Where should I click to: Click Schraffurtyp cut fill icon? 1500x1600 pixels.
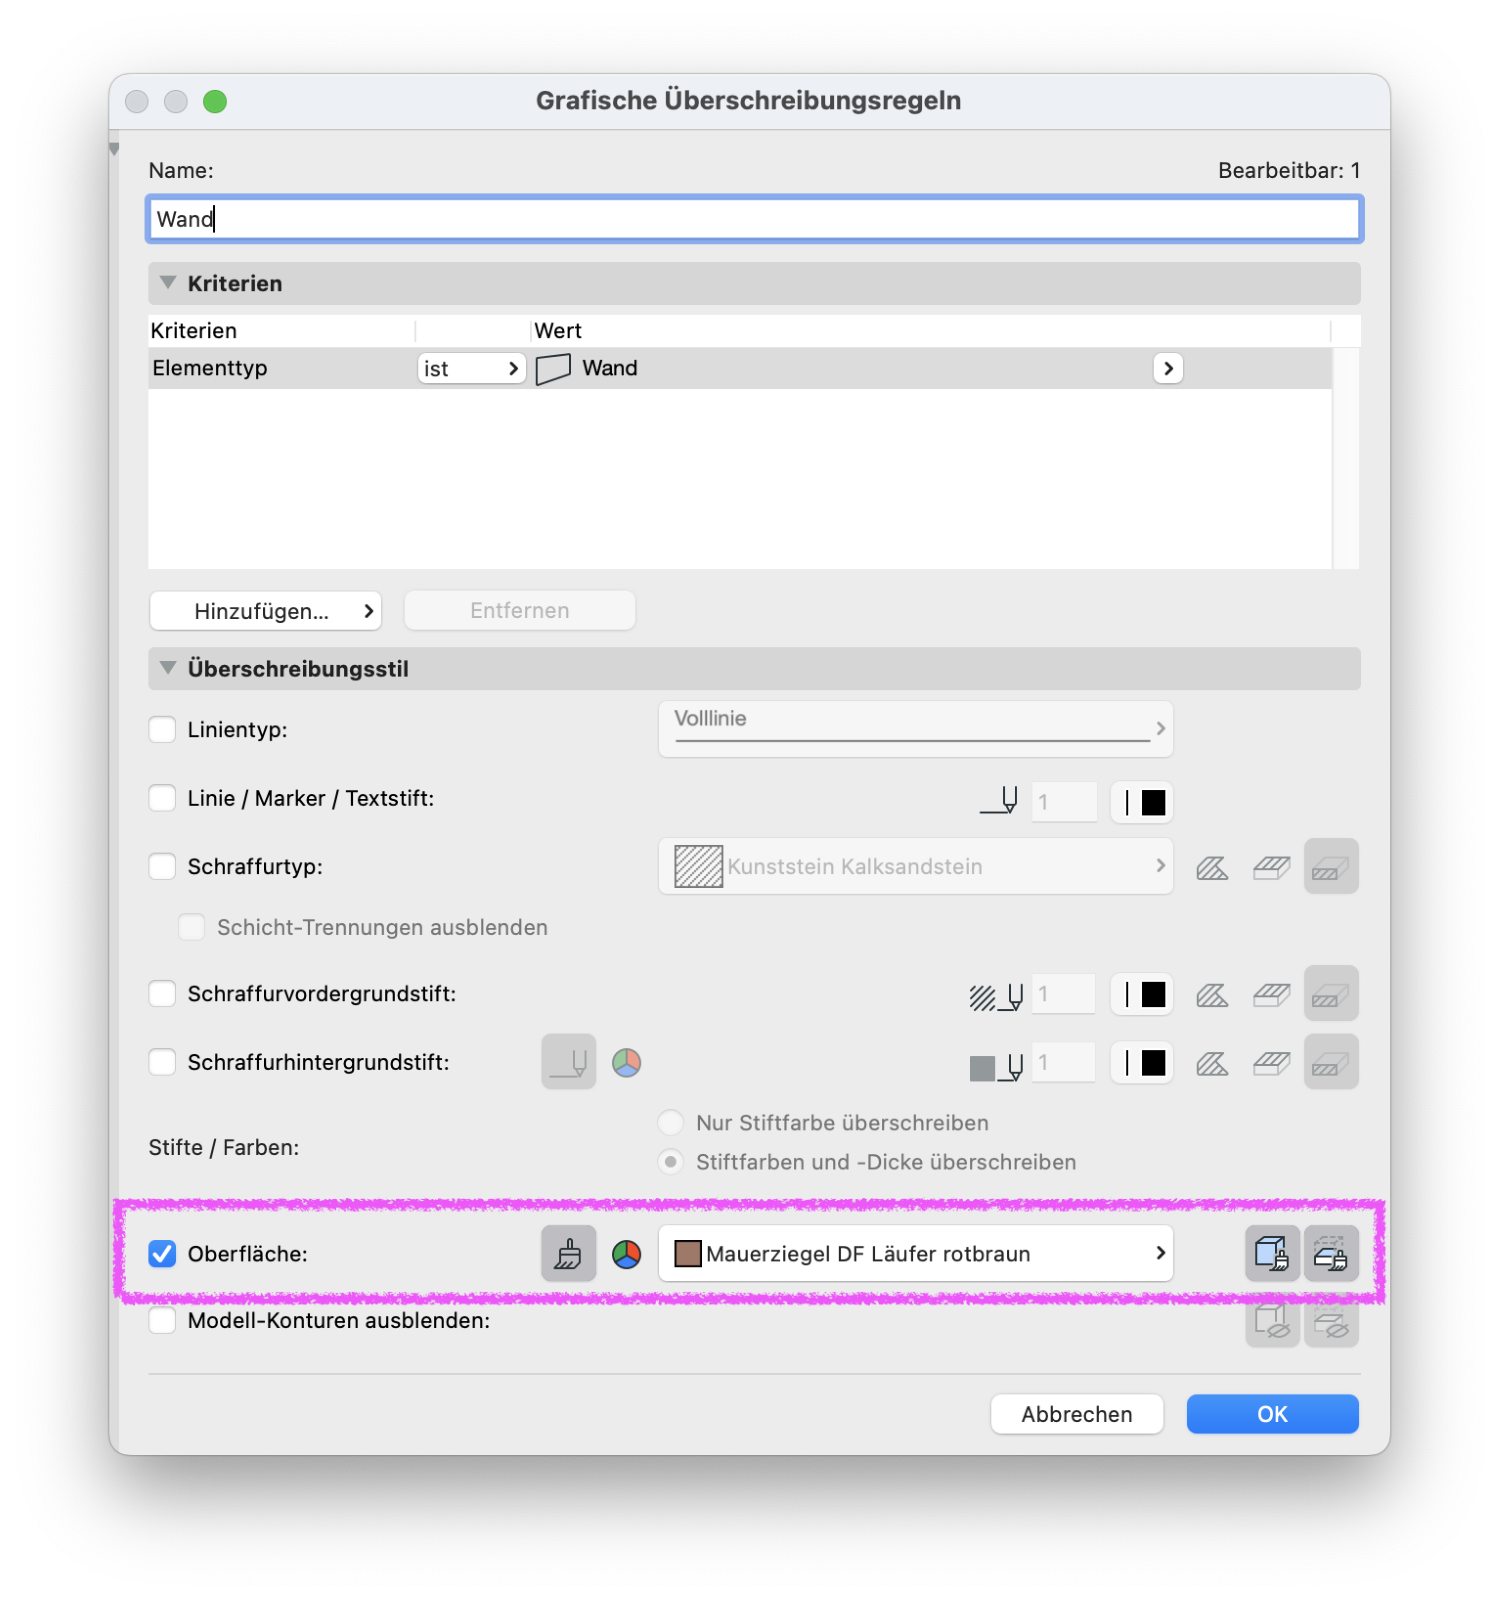pos(1212,868)
